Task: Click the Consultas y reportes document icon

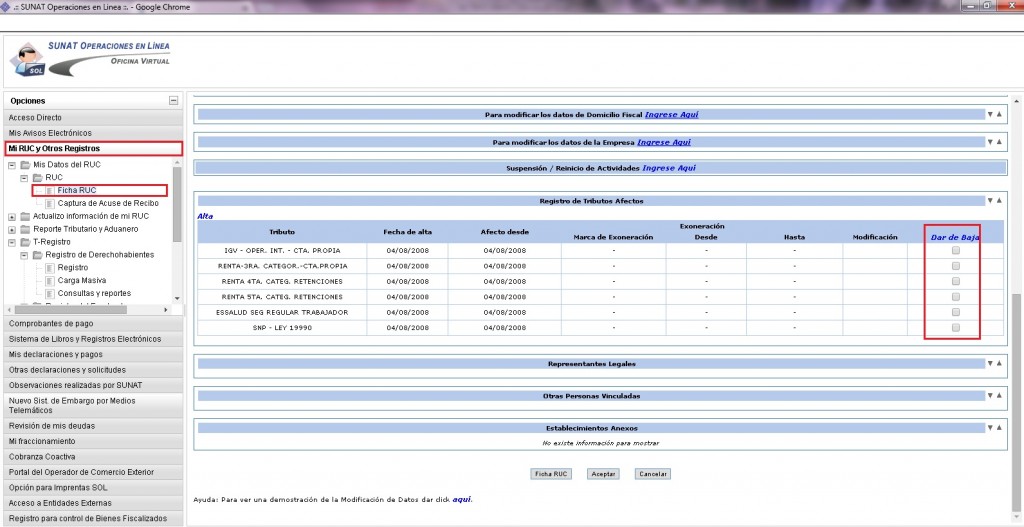Action: pos(50,293)
